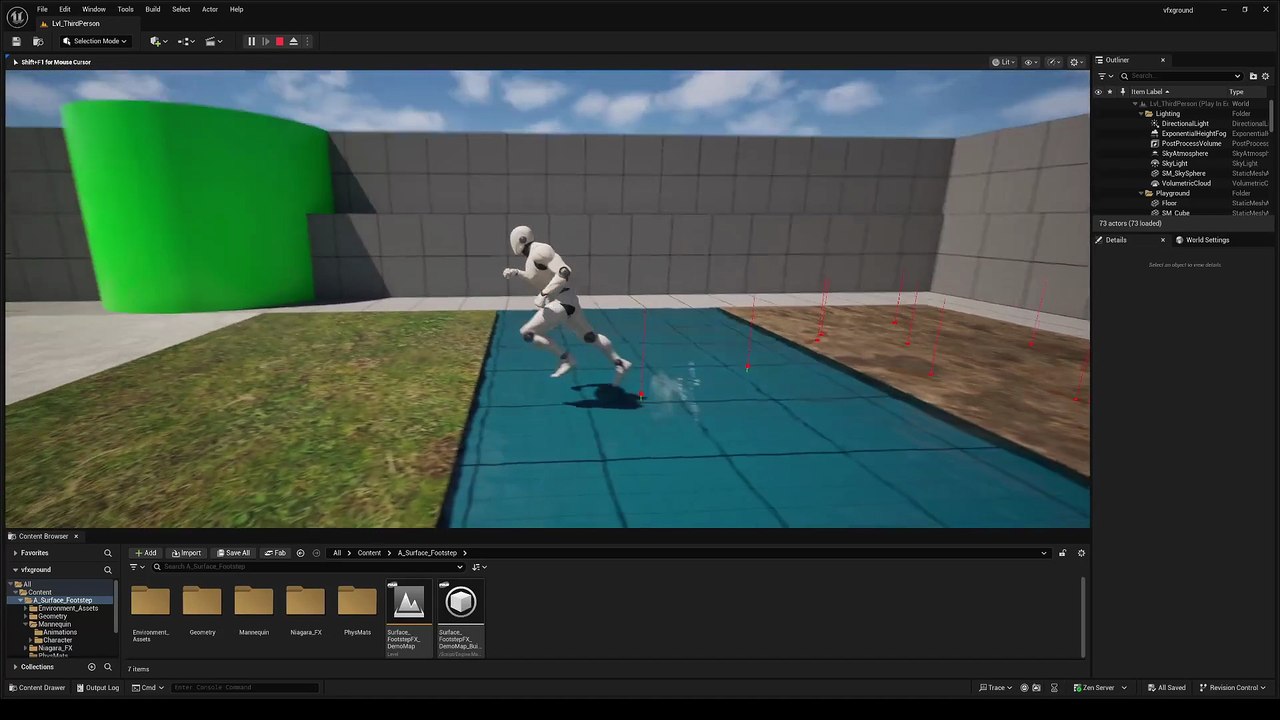1280x720 pixels.
Task: Select ExponentialHeightFog in the Outliner
Action: [1193, 134]
